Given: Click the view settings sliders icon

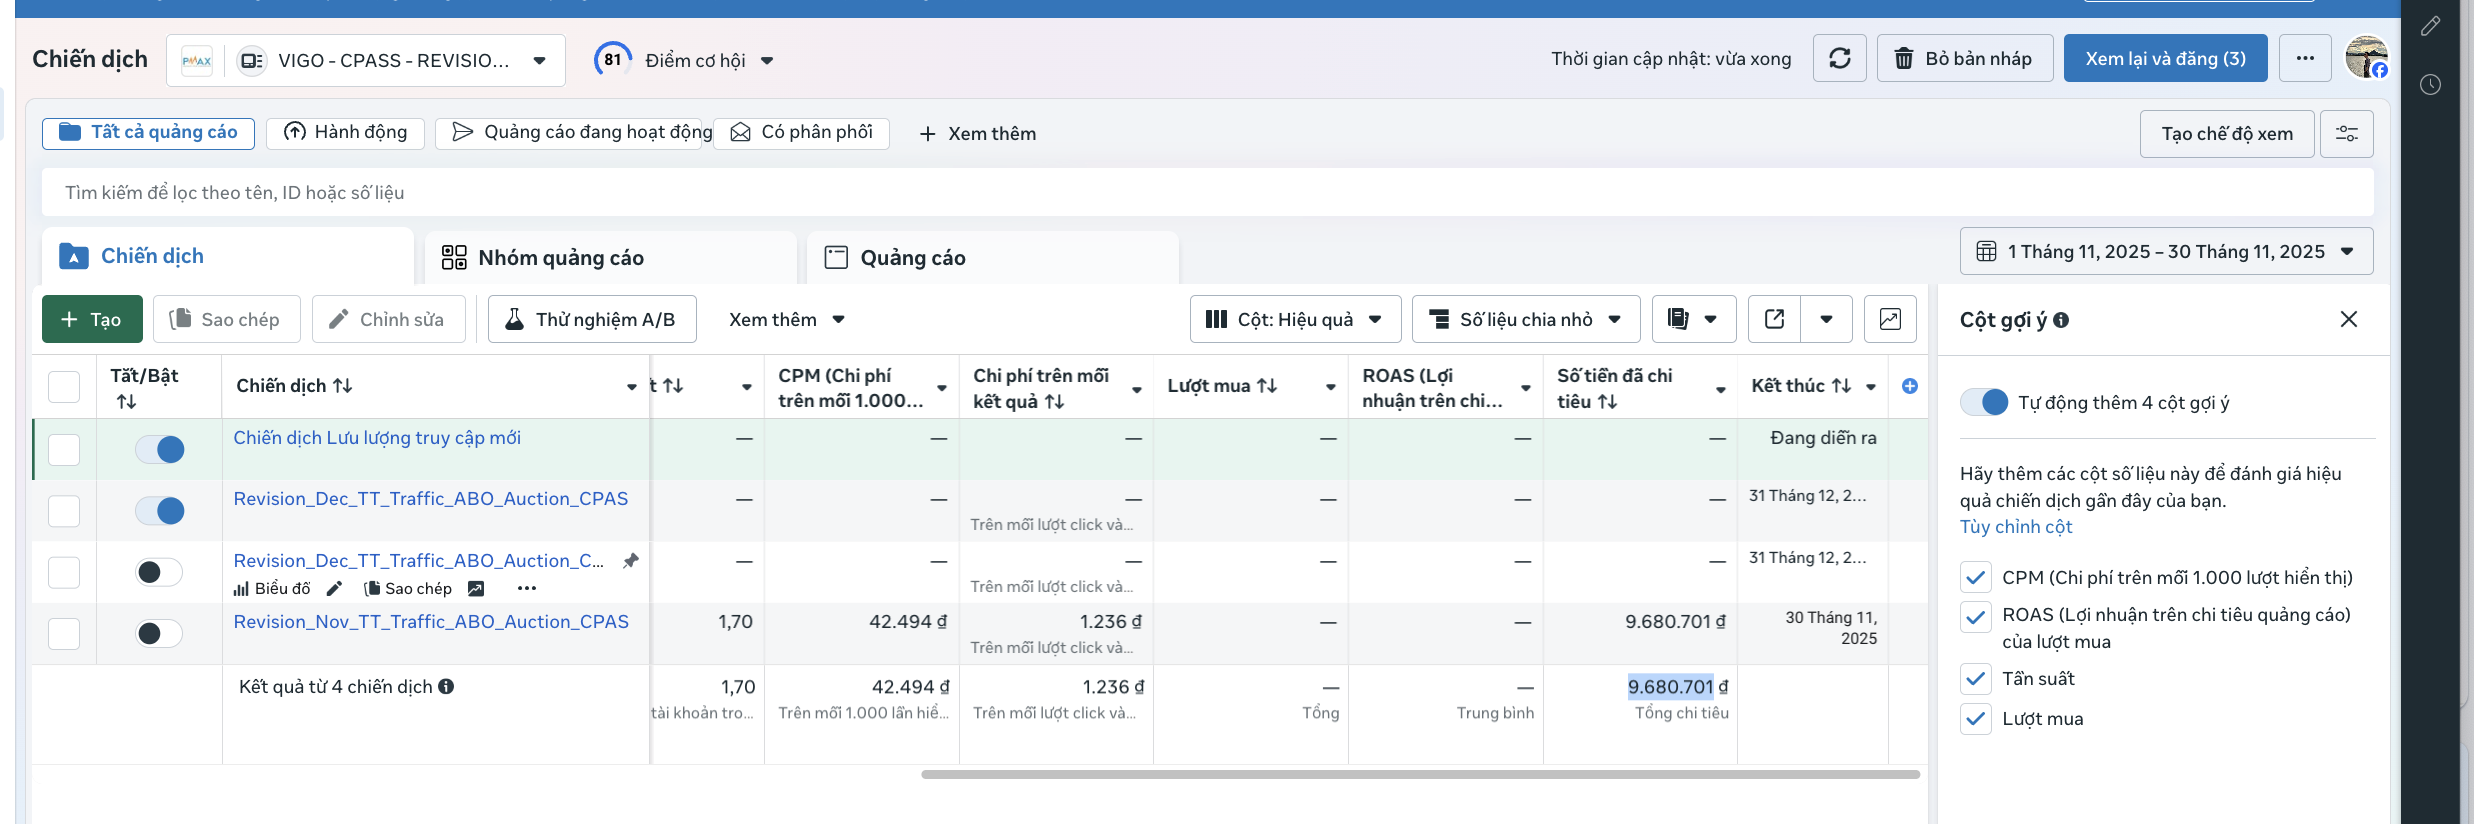Looking at the screenshot, I should (2346, 134).
